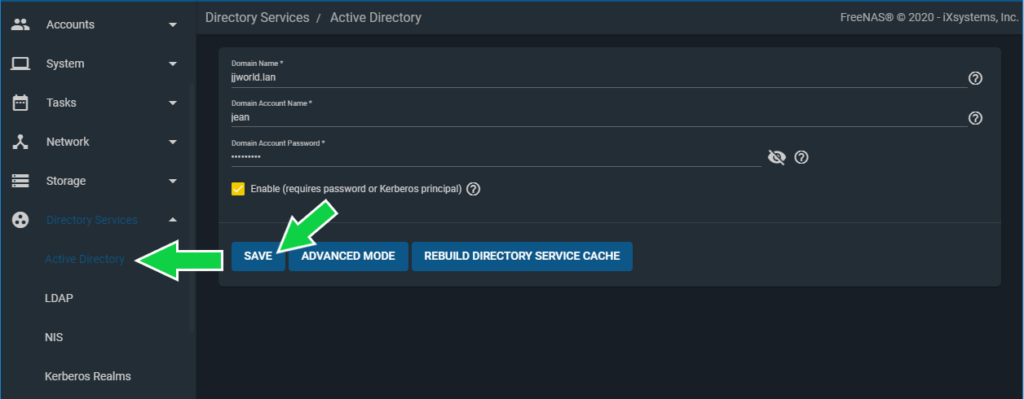Click the Tasks calendar icon

tap(21, 103)
